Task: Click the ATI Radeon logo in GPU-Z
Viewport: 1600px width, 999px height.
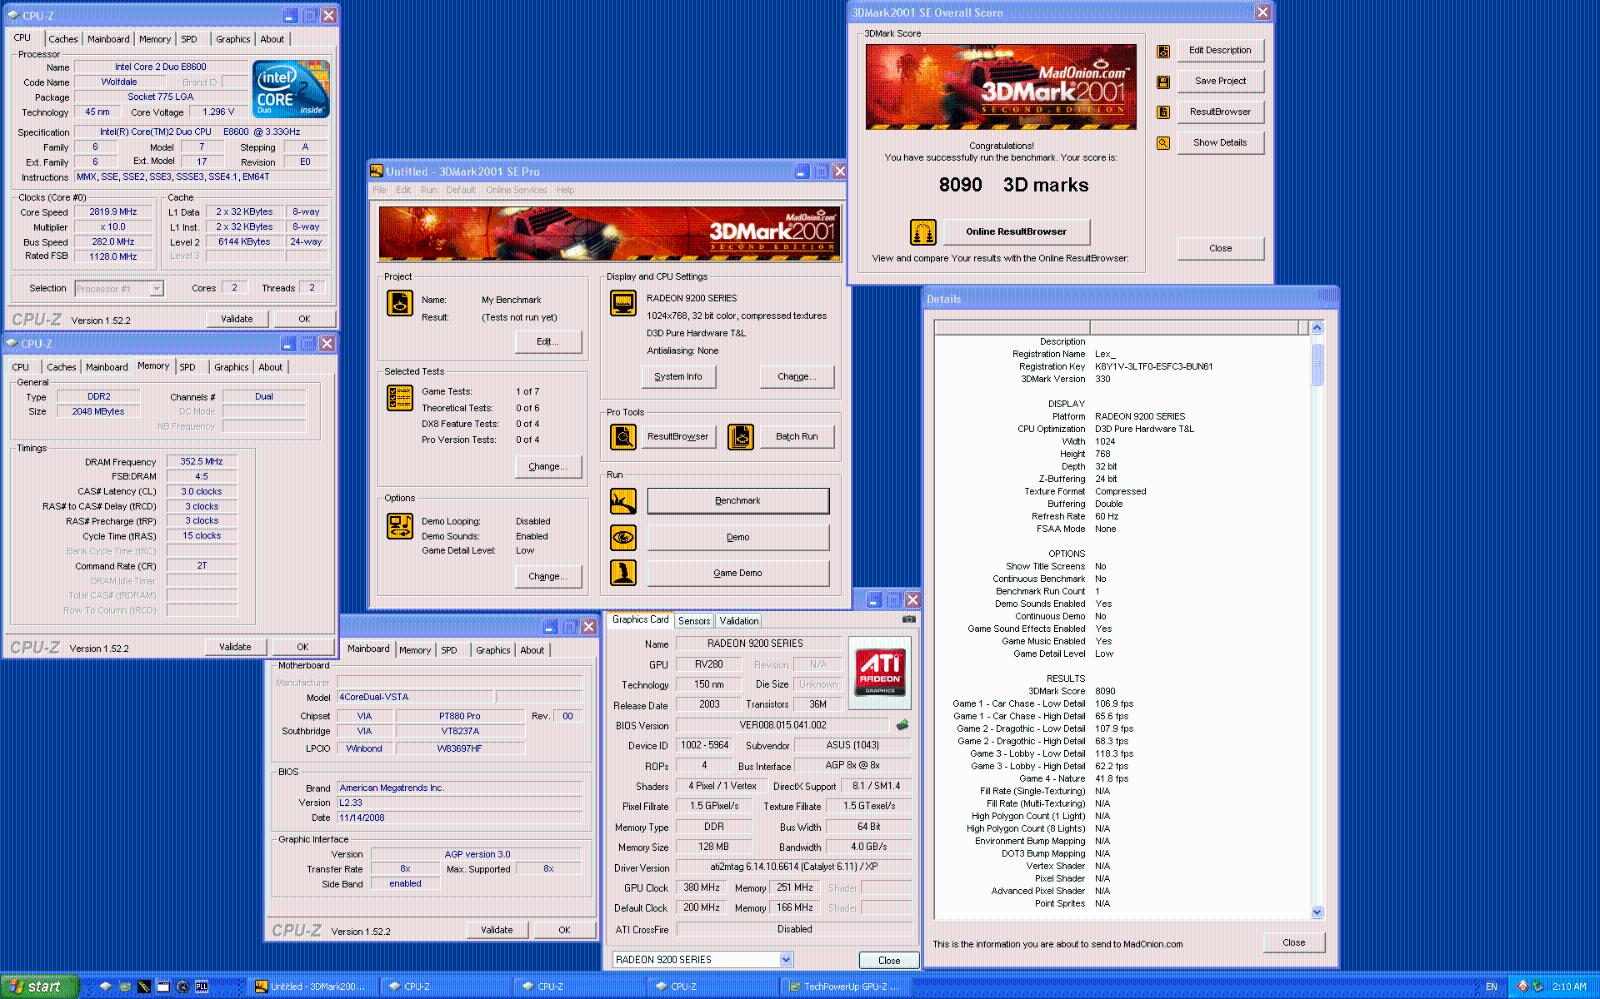Action: (879, 672)
